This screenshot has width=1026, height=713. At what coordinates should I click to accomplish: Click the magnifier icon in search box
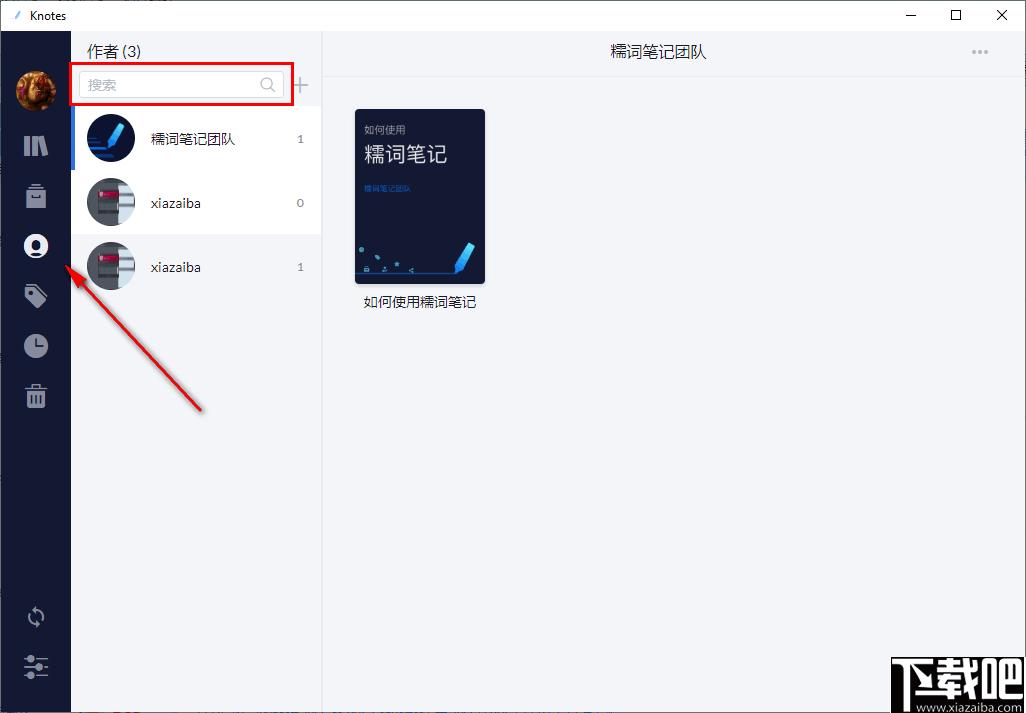tap(268, 84)
